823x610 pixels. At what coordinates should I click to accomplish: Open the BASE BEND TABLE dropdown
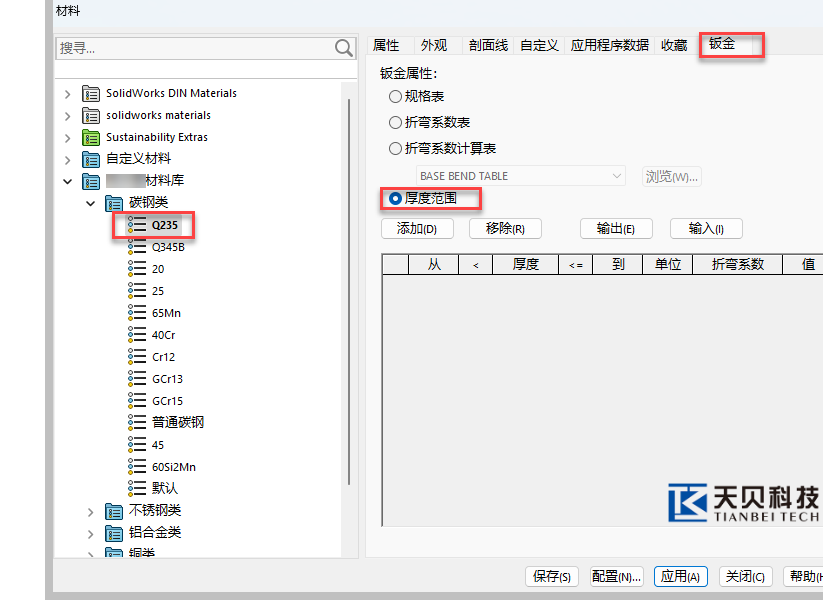click(616, 176)
